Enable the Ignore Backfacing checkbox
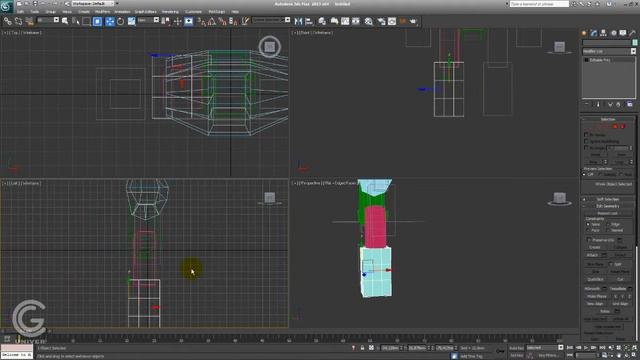Image resolution: width=640 pixels, height=360 pixels. [x=586, y=141]
